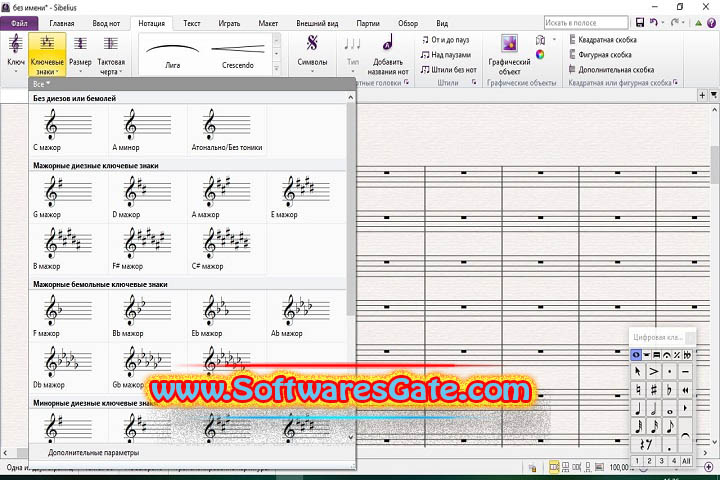Open the Штили group dialog launcher
The width and height of the screenshot is (720, 480).
point(474,83)
